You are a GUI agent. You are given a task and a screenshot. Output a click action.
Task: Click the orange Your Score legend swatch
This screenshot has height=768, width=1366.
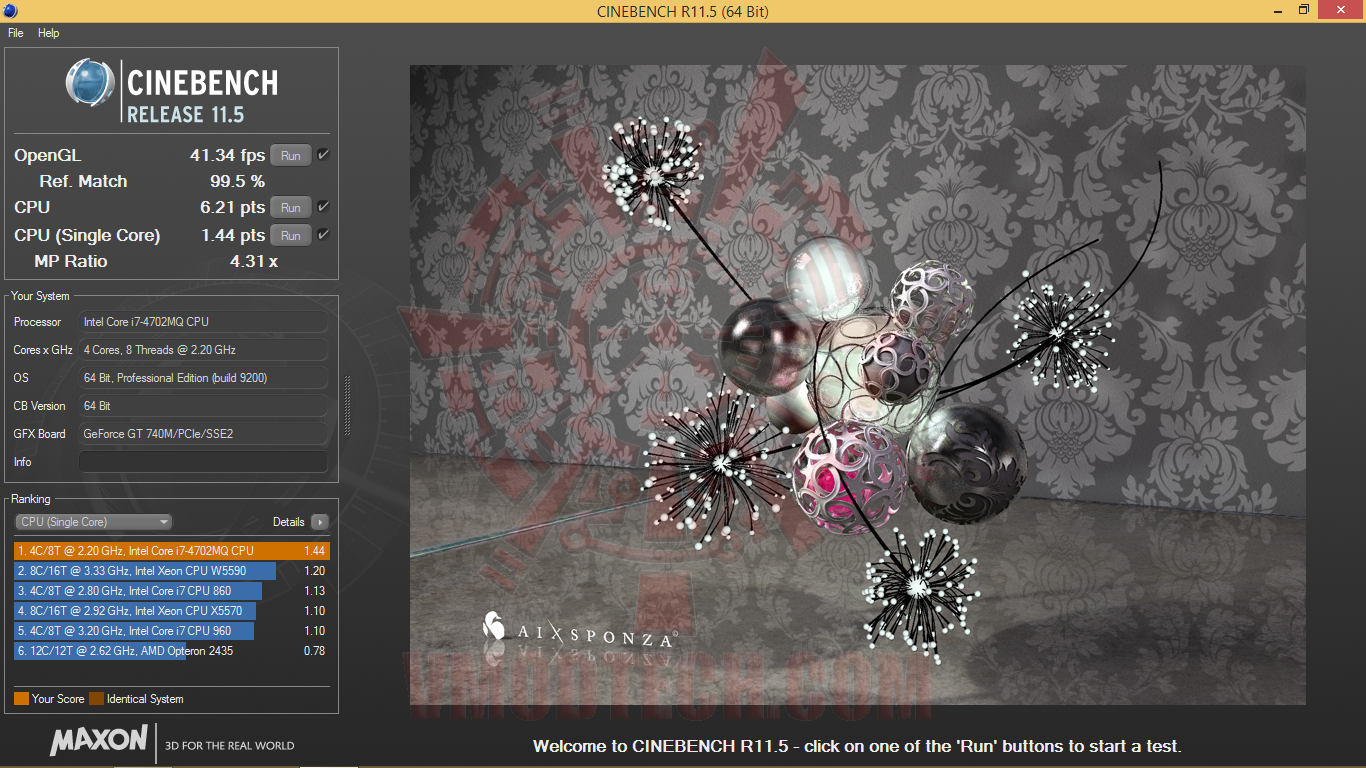[x=21, y=699]
